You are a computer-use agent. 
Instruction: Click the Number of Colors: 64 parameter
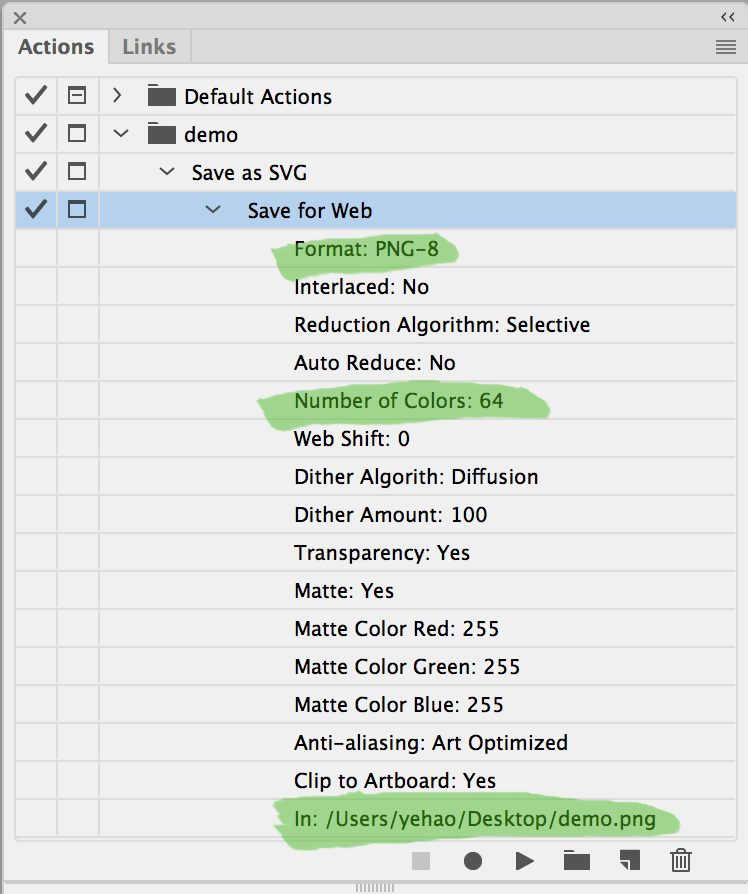pos(398,401)
